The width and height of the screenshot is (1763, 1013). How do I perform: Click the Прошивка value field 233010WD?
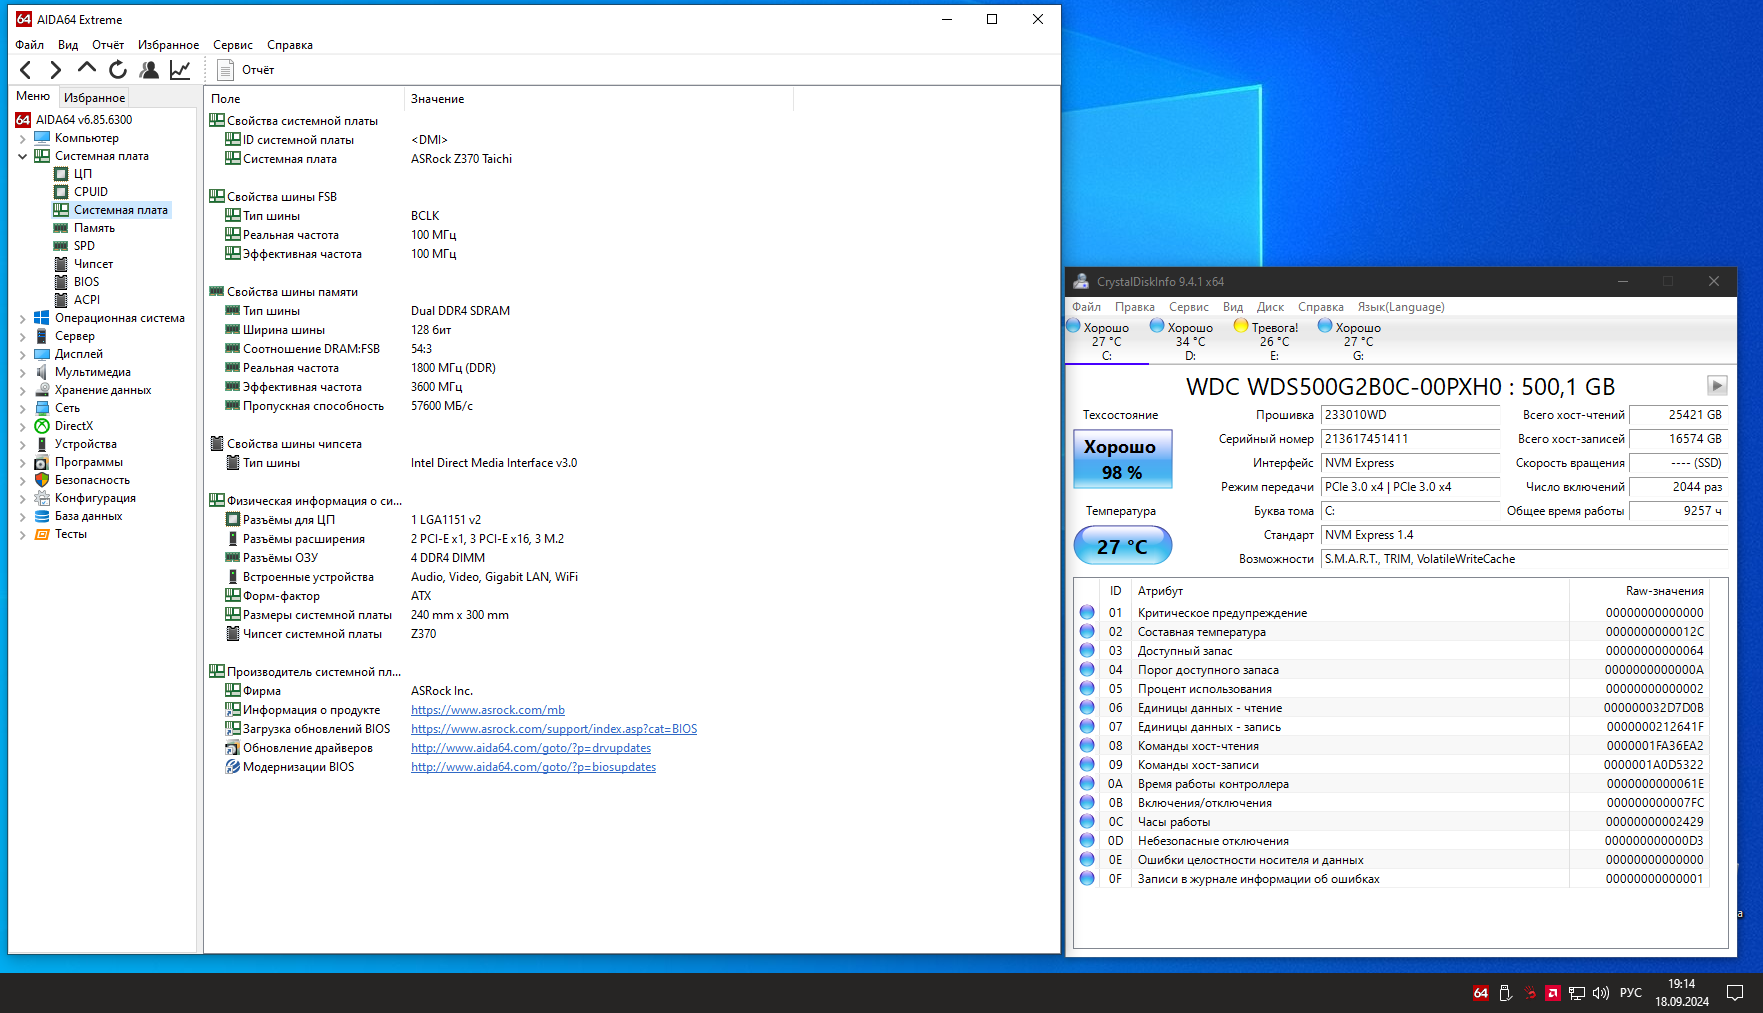[1410, 415]
